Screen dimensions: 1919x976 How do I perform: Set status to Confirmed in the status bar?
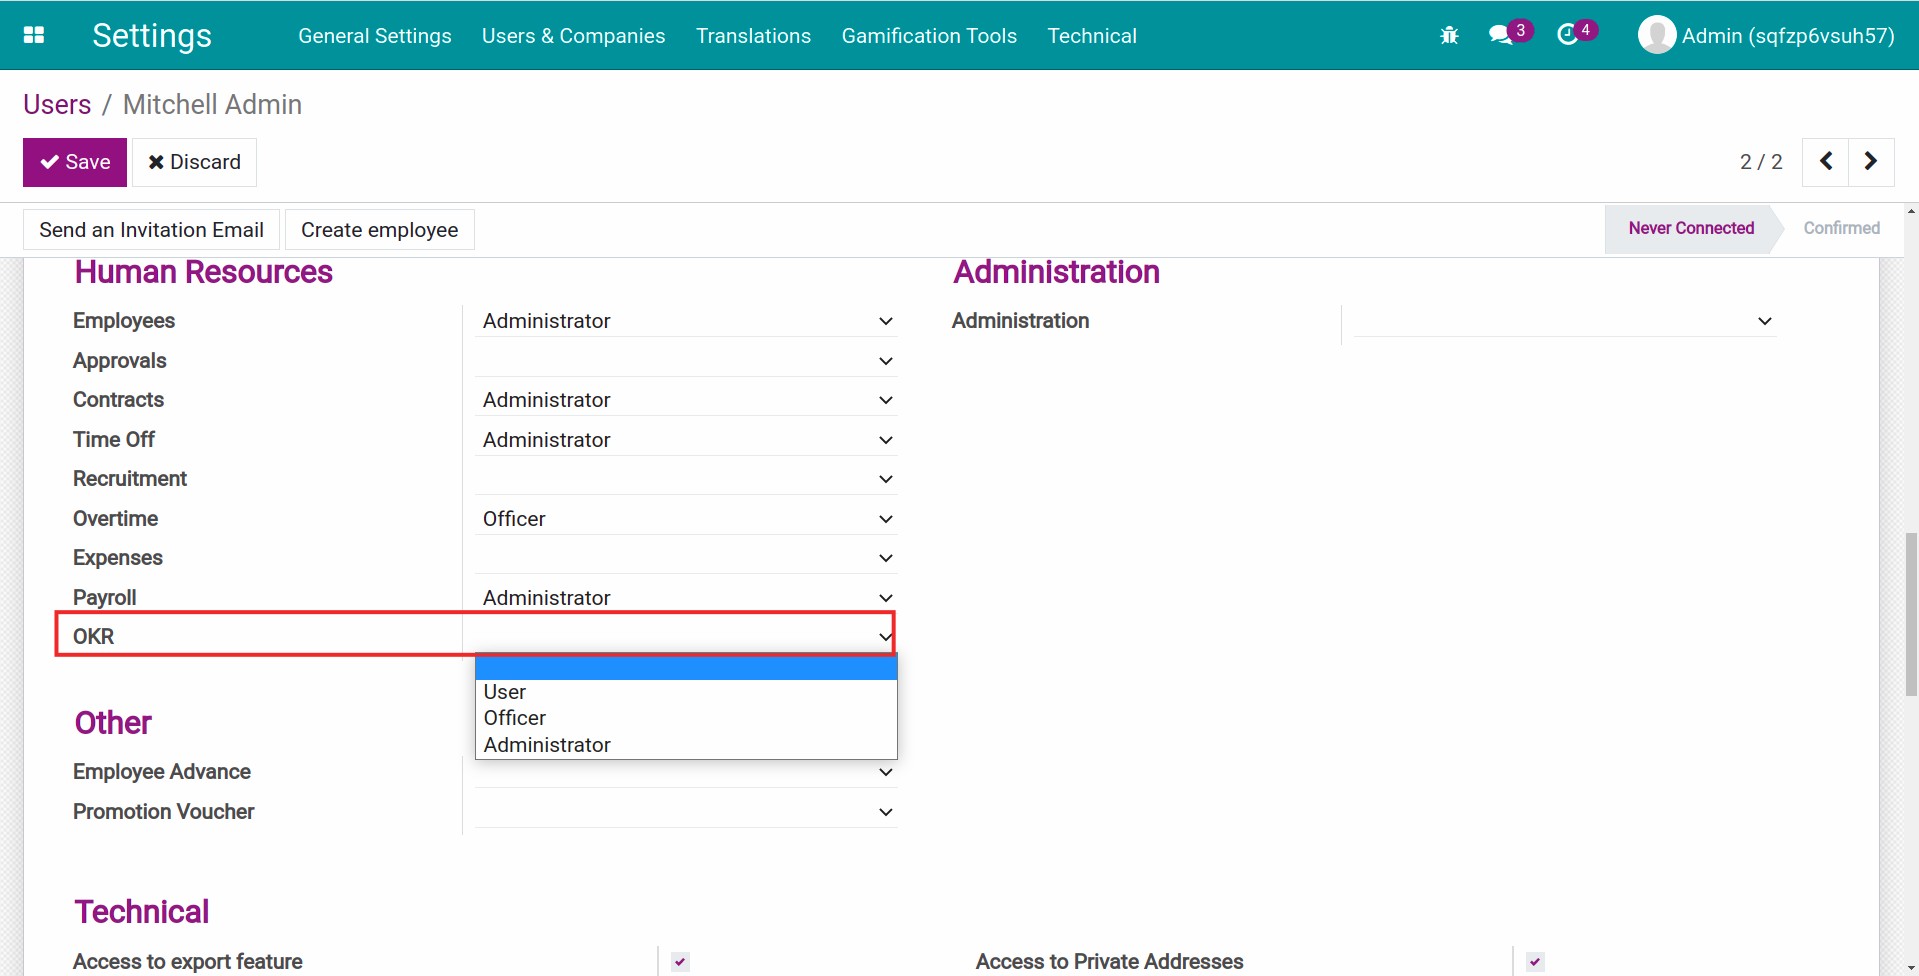tap(1841, 228)
